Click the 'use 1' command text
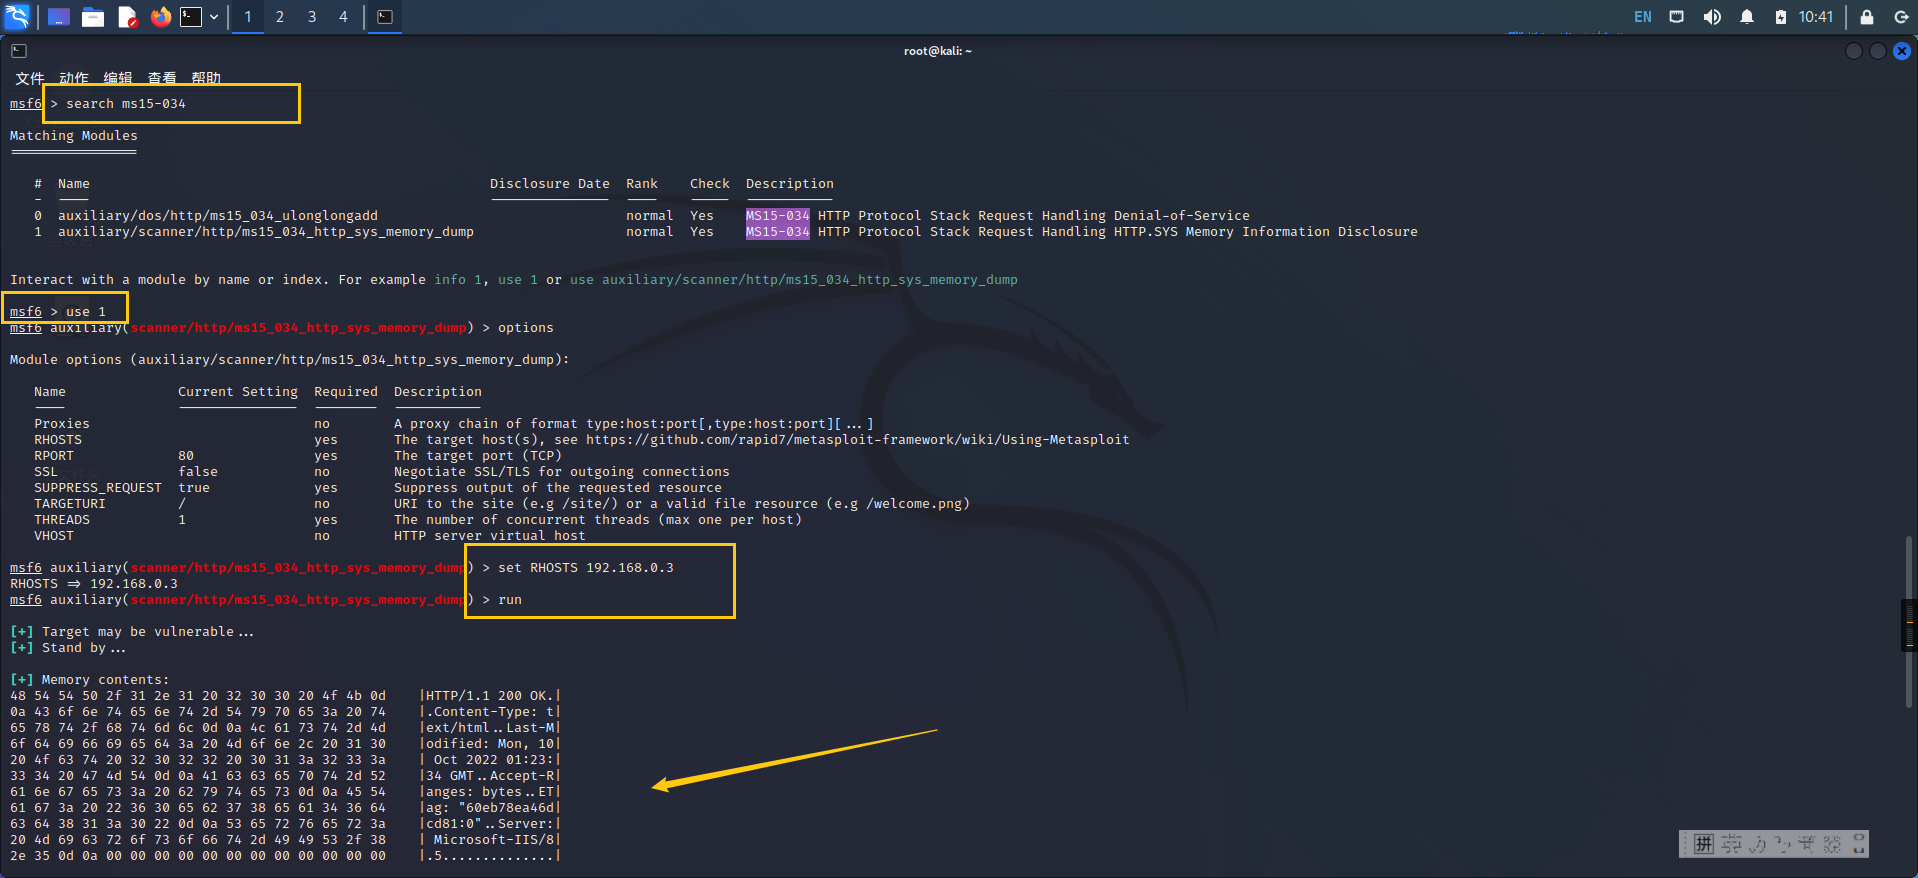Image resolution: width=1918 pixels, height=878 pixels. pyautogui.click(x=86, y=312)
